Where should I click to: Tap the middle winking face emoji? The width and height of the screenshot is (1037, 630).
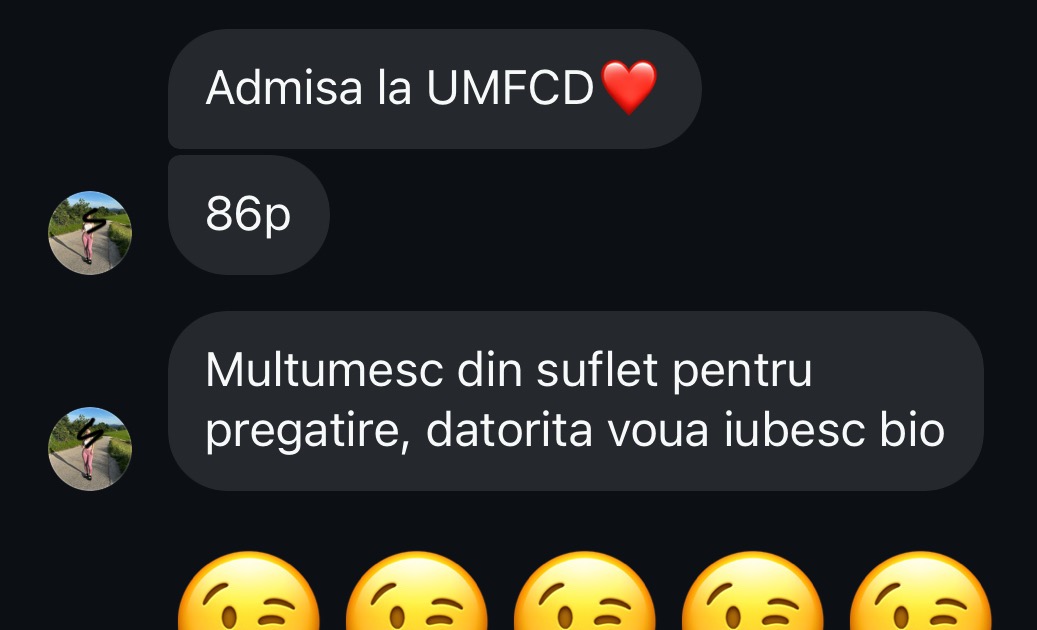click(585, 590)
